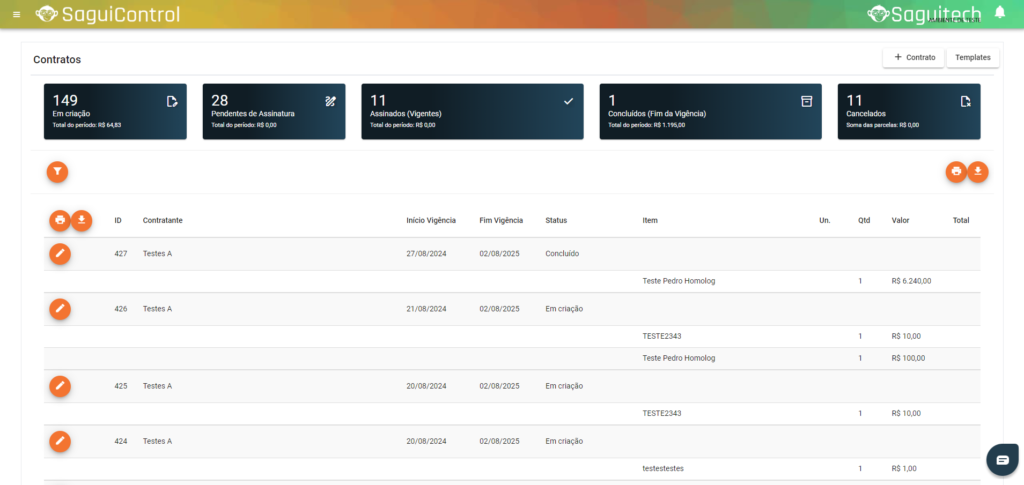Open the Templates button
1024x485 pixels.
click(972, 58)
